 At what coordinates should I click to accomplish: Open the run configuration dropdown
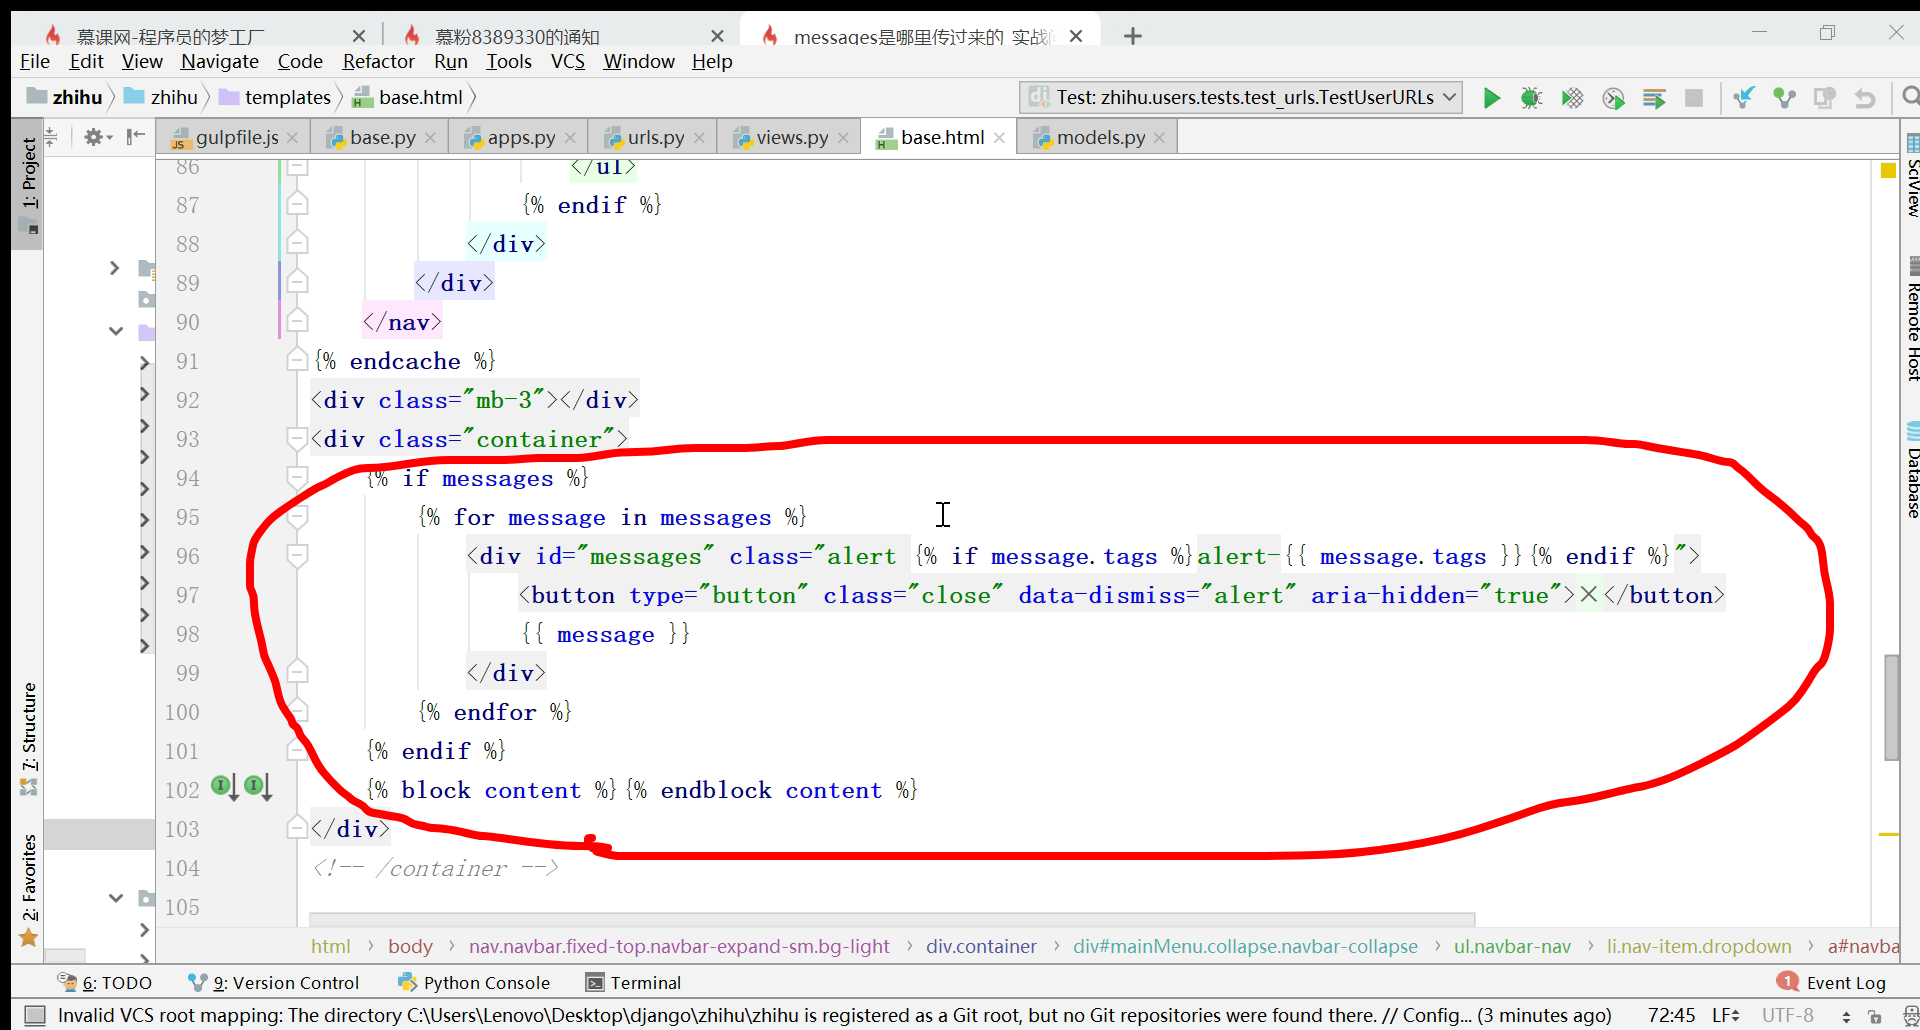(1241, 98)
